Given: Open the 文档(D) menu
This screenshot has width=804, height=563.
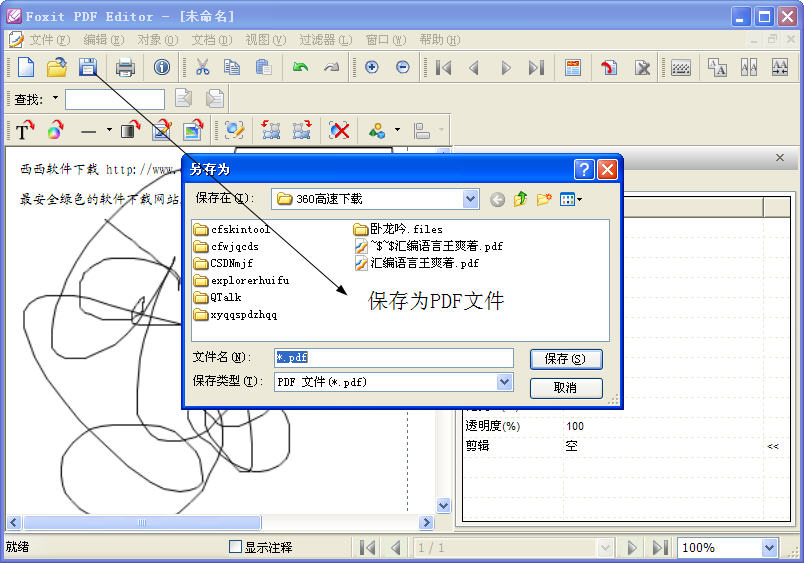Looking at the screenshot, I should tap(212, 39).
